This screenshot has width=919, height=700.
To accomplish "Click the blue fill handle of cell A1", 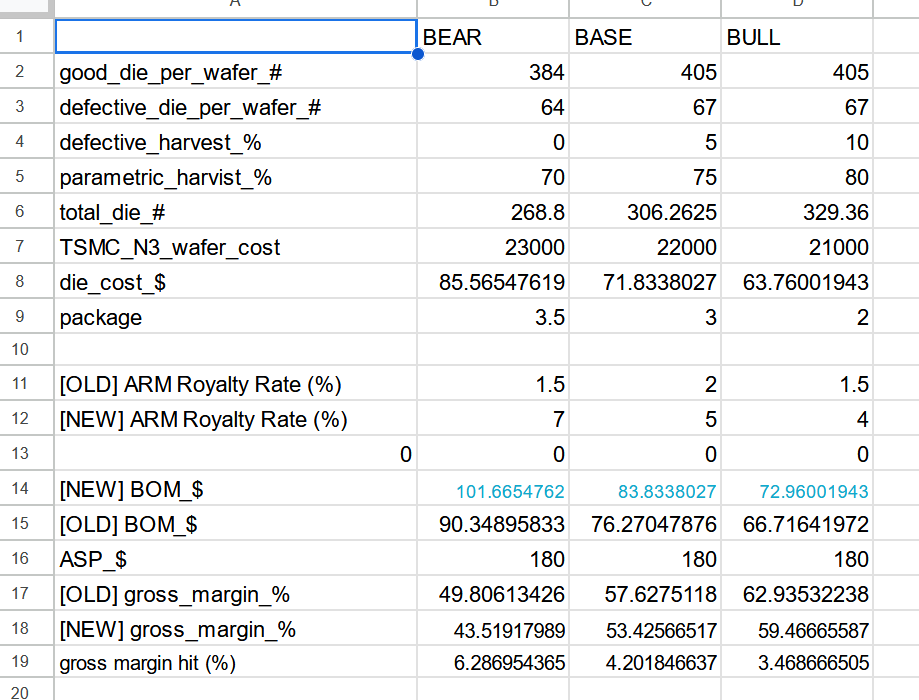I will tap(417, 54).
